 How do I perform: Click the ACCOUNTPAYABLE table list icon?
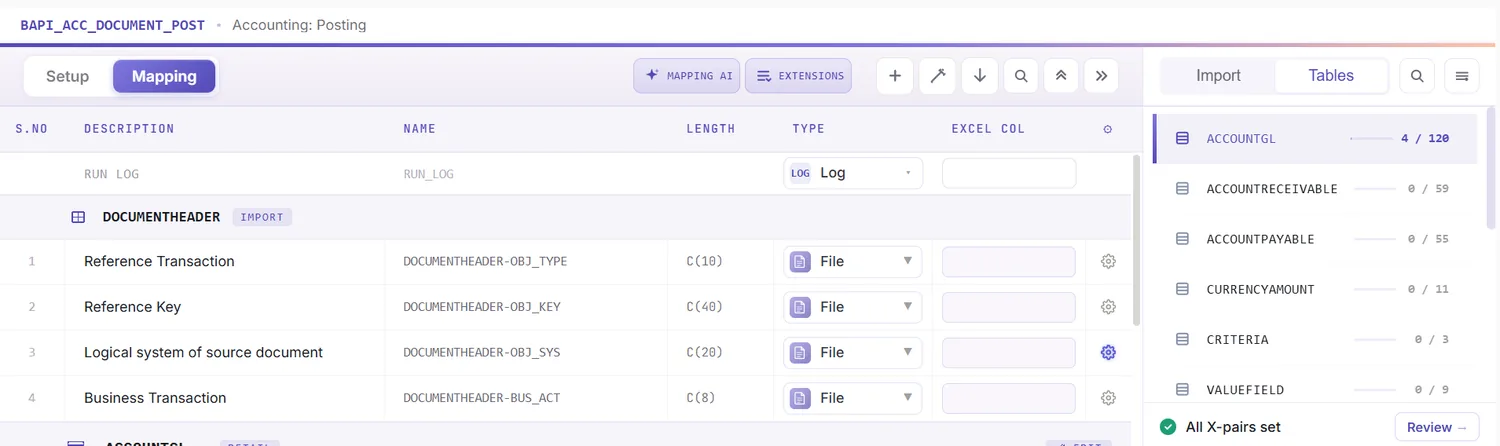(x=1182, y=239)
